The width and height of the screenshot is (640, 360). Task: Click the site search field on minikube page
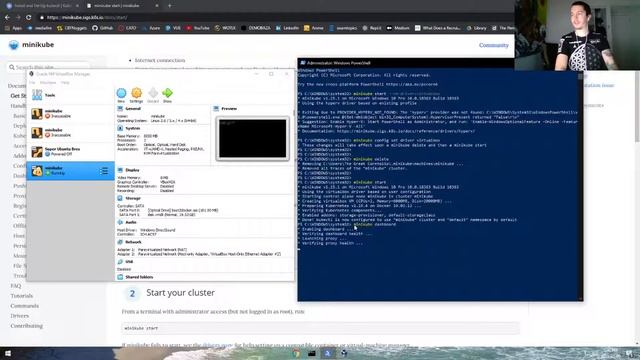(48, 67)
